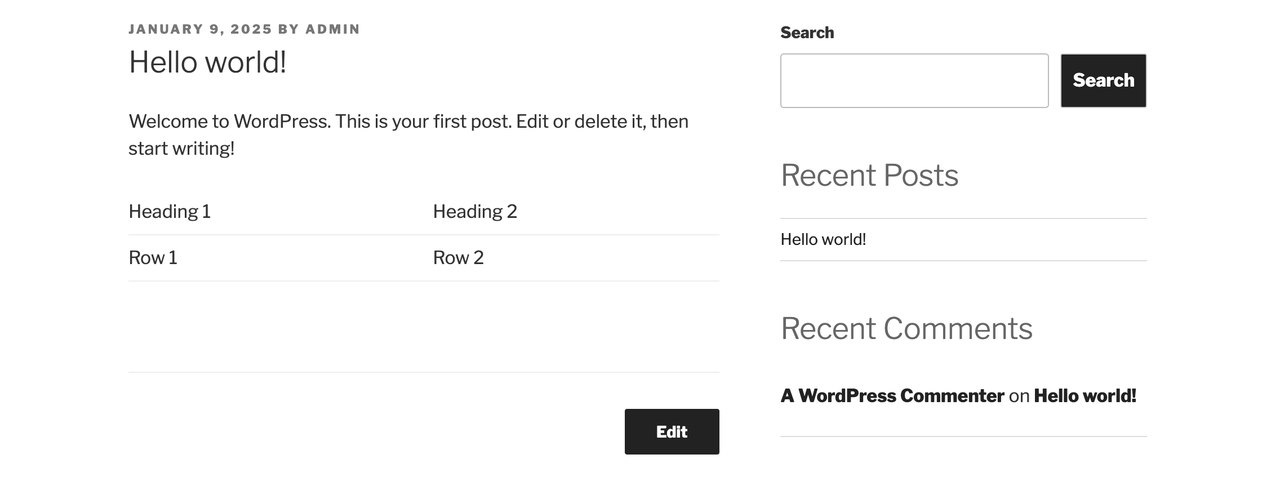Click the word "on" in Recent Comments
This screenshot has width=1280, height=482.
tap(1019, 395)
